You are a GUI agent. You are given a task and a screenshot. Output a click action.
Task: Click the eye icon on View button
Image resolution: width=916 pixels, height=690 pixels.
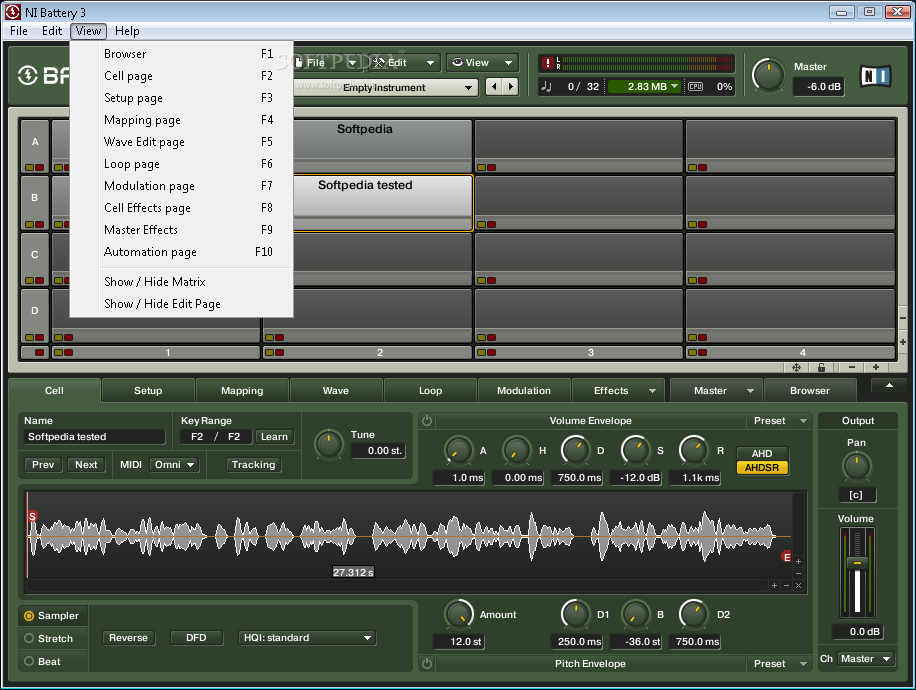click(x=457, y=62)
